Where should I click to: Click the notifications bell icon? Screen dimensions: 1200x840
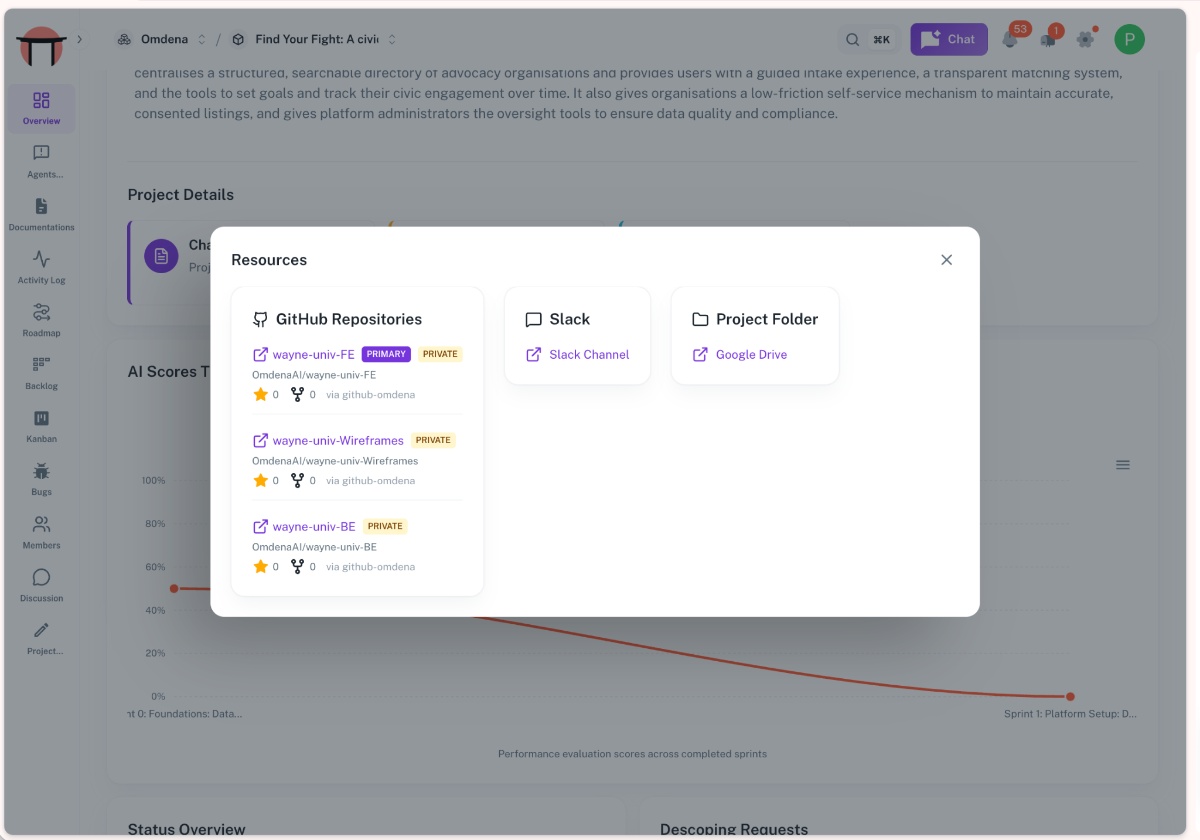pos(1010,39)
